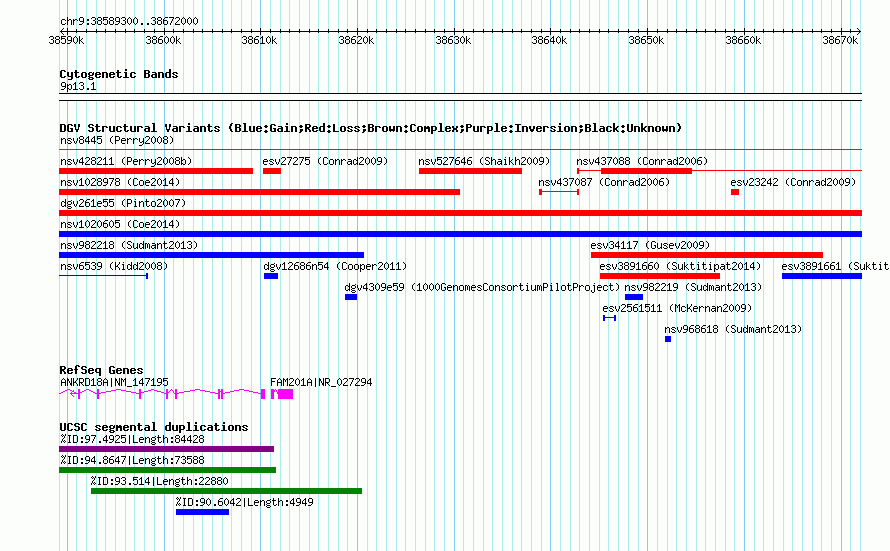This screenshot has width=890, height=551.
Task: Click the esv34117 (Gusev2009) red bar
Action: [x=707, y=255]
